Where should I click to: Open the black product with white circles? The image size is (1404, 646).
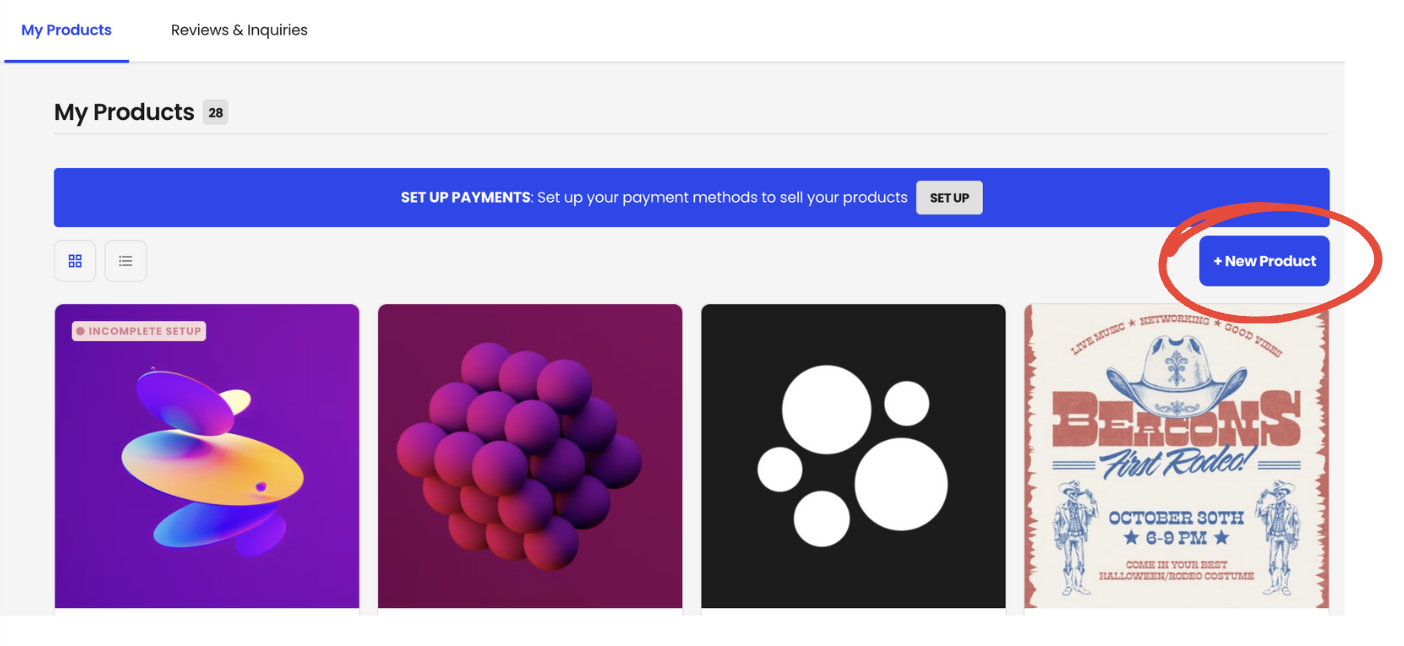point(853,456)
